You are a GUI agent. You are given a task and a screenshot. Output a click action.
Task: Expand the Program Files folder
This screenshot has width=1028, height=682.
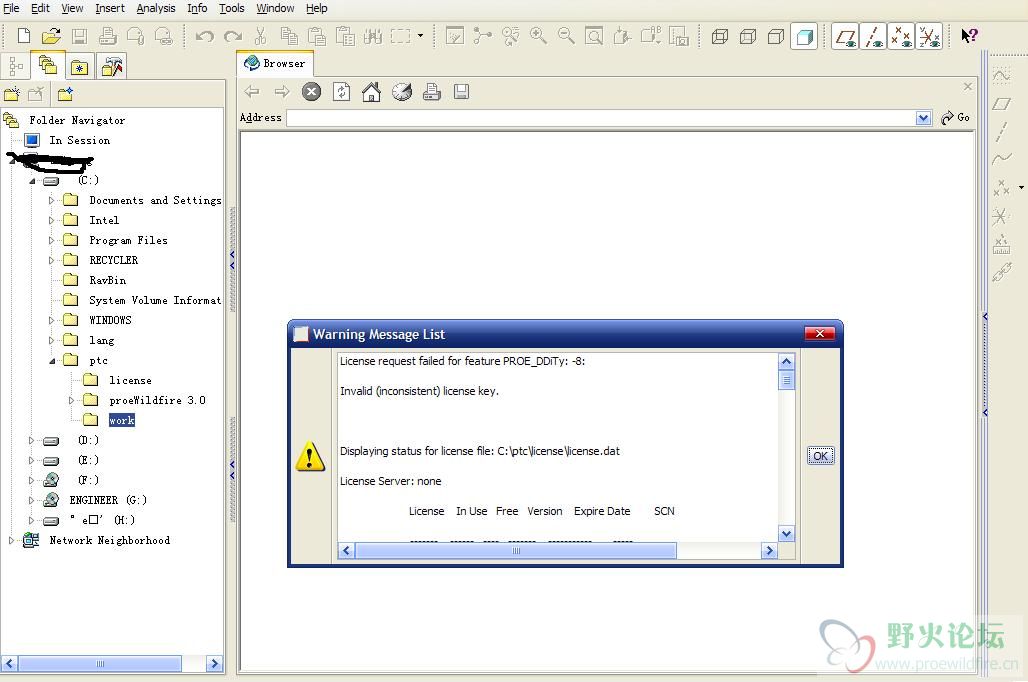(x=52, y=240)
